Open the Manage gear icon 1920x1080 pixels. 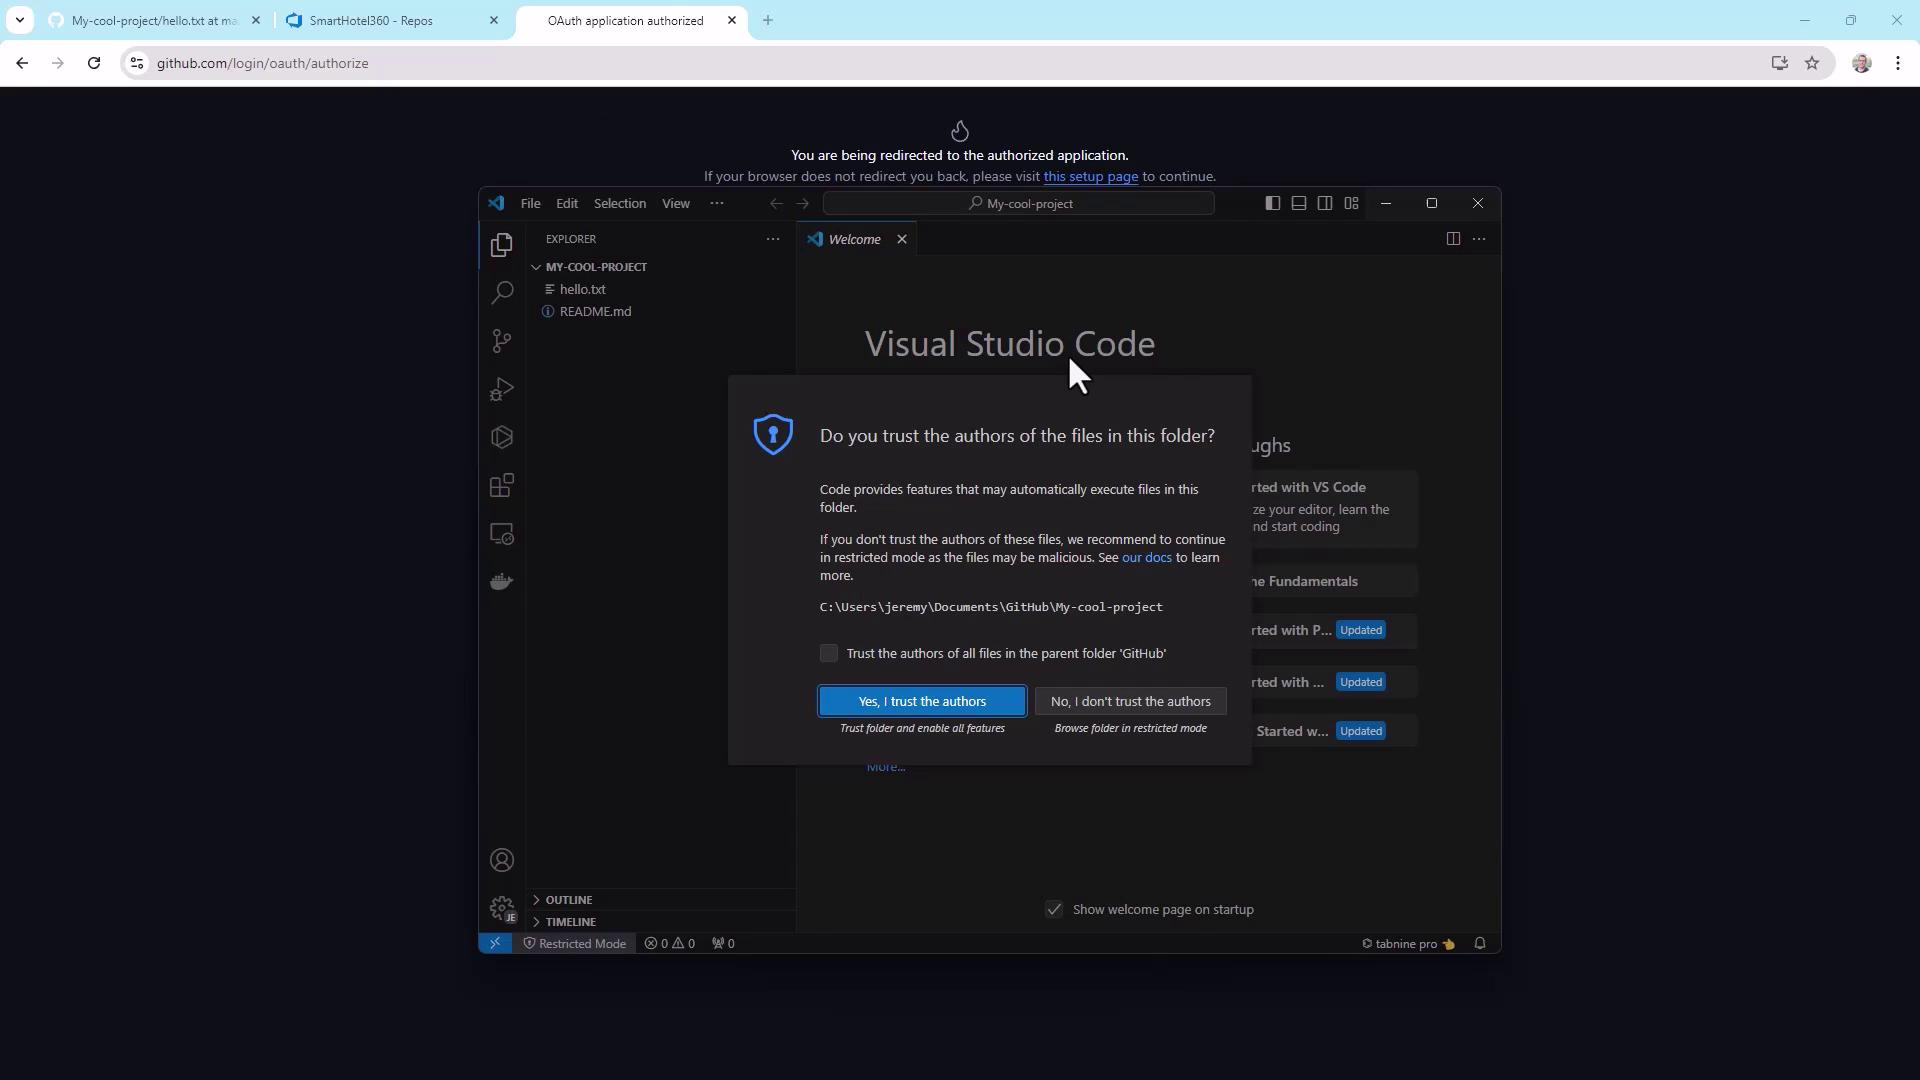click(x=502, y=908)
